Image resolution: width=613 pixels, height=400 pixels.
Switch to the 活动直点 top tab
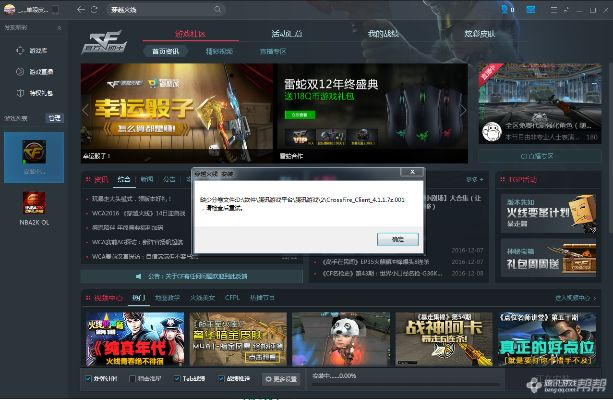point(287,34)
